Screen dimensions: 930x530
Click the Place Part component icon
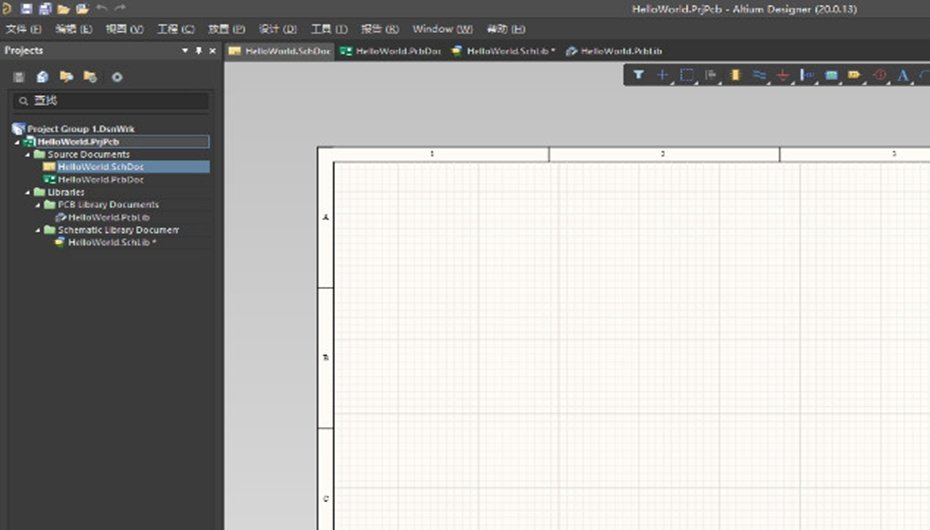[x=735, y=75]
